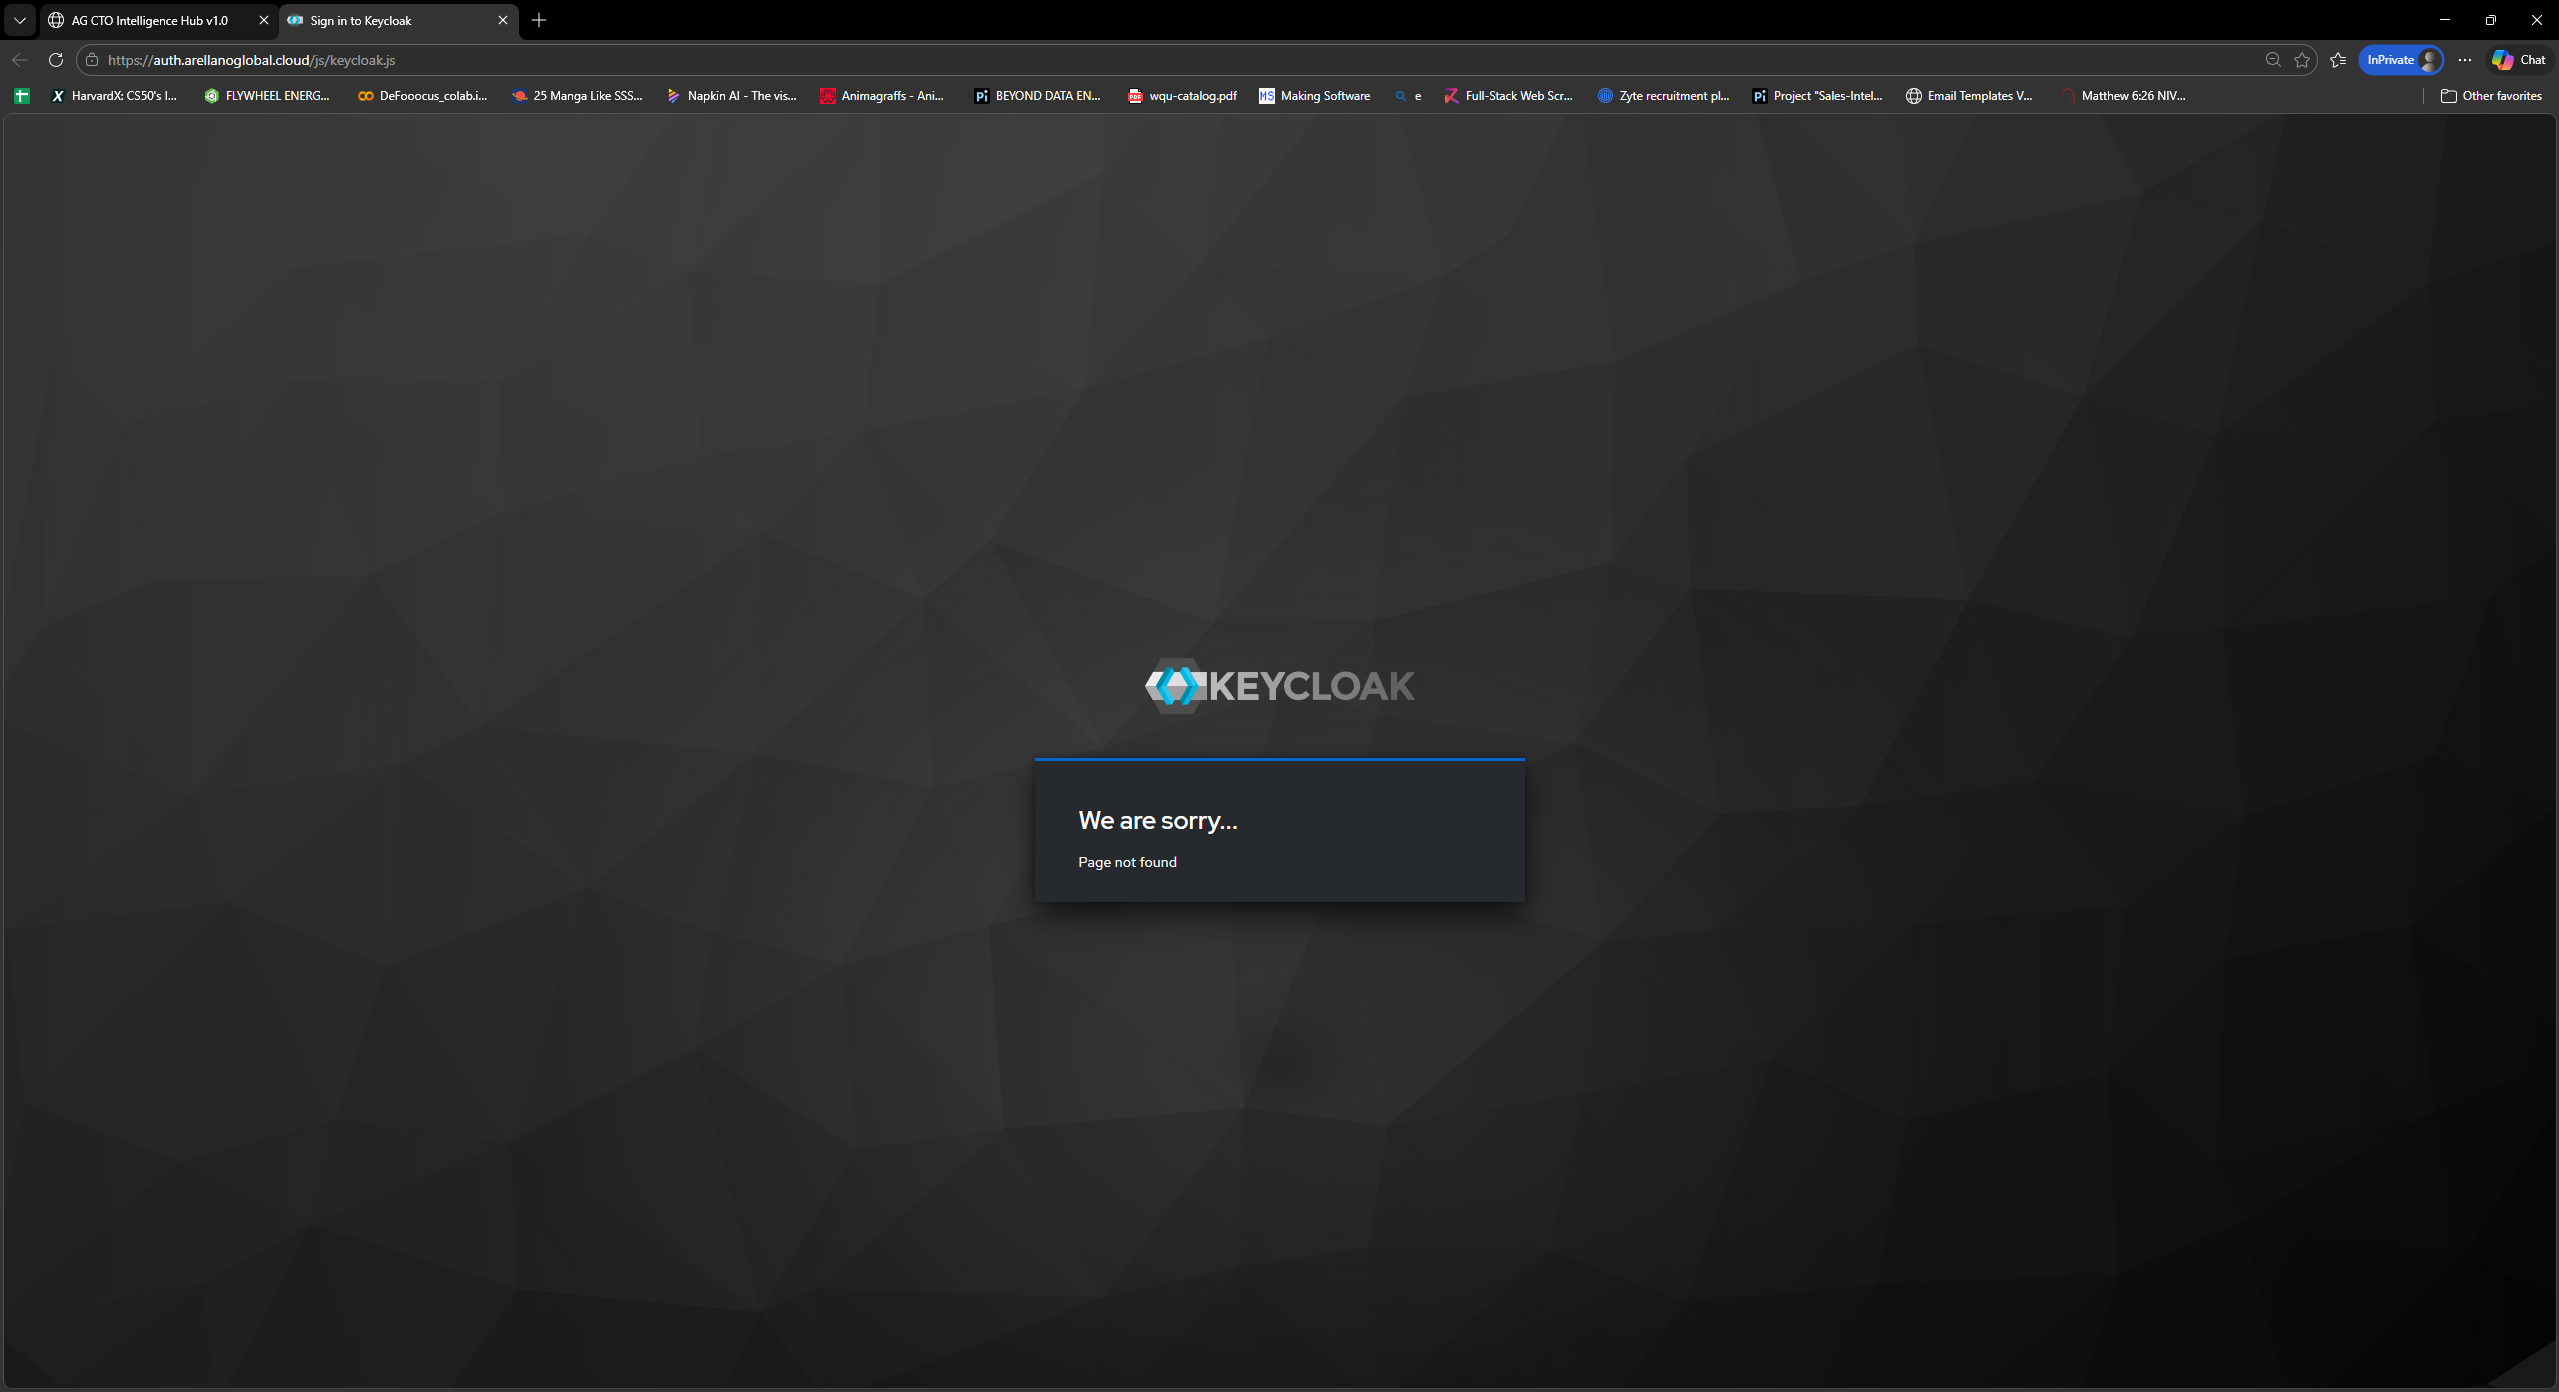The width and height of the screenshot is (2559, 1392).
Task: Open BEYOND DATA EN bookmark
Action: pos(1037,96)
